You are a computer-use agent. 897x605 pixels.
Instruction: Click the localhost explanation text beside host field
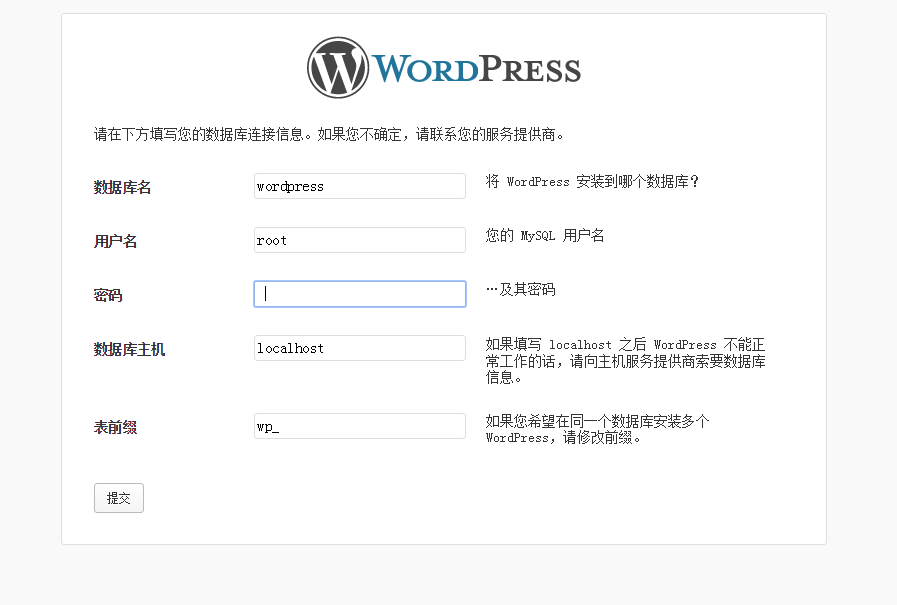coord(625,361)
